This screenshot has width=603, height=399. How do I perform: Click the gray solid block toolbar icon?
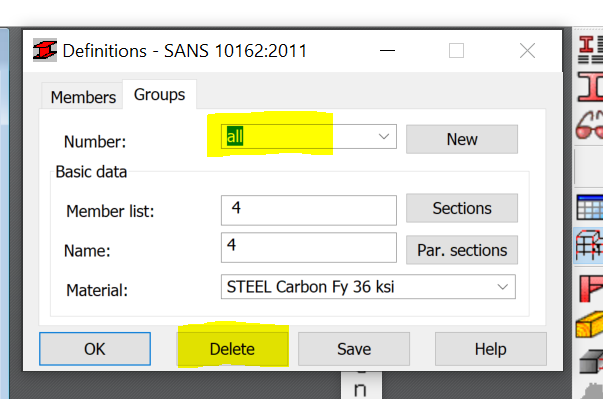591,362
